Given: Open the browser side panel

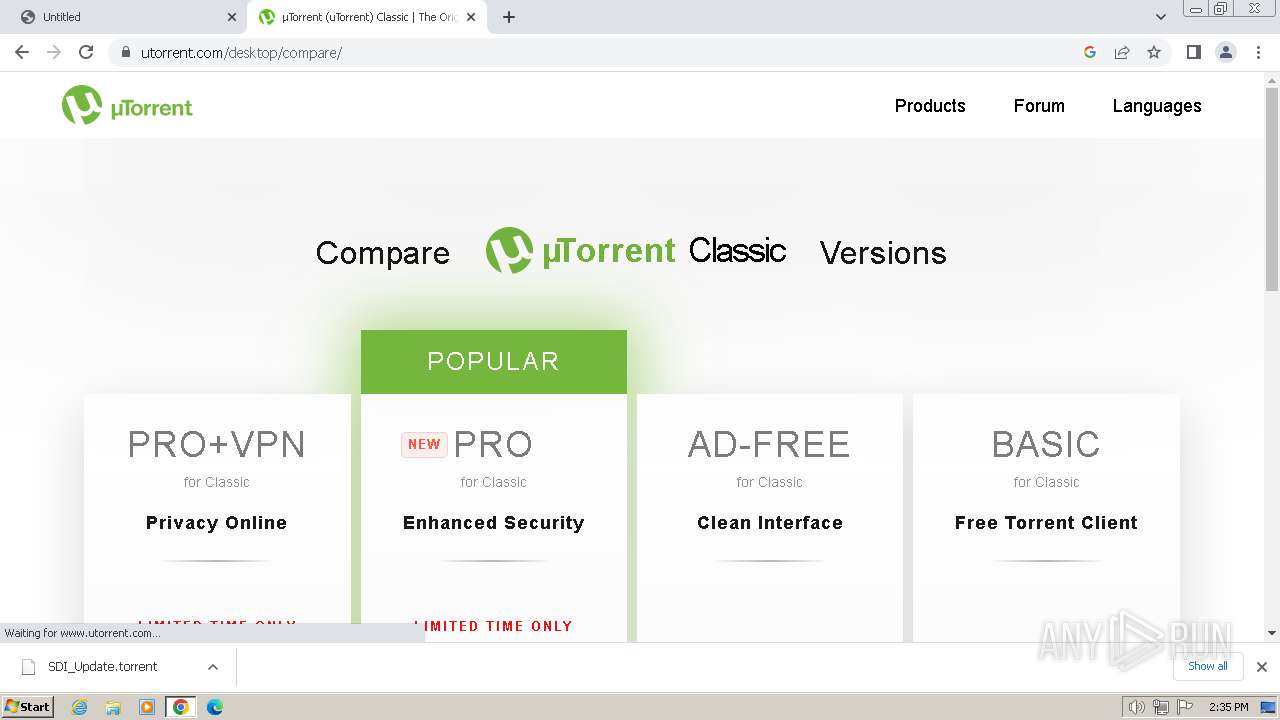Looking at the screenshot, I should coord(1193,52).
